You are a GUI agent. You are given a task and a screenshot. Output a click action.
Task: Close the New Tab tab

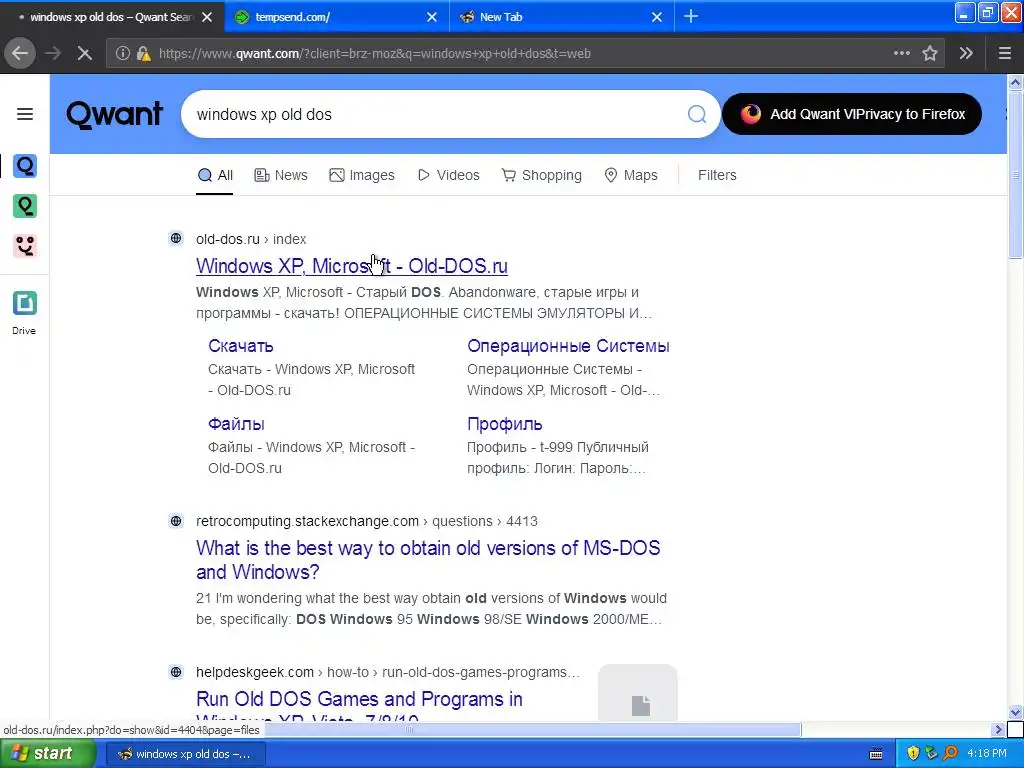coord(657,18)
